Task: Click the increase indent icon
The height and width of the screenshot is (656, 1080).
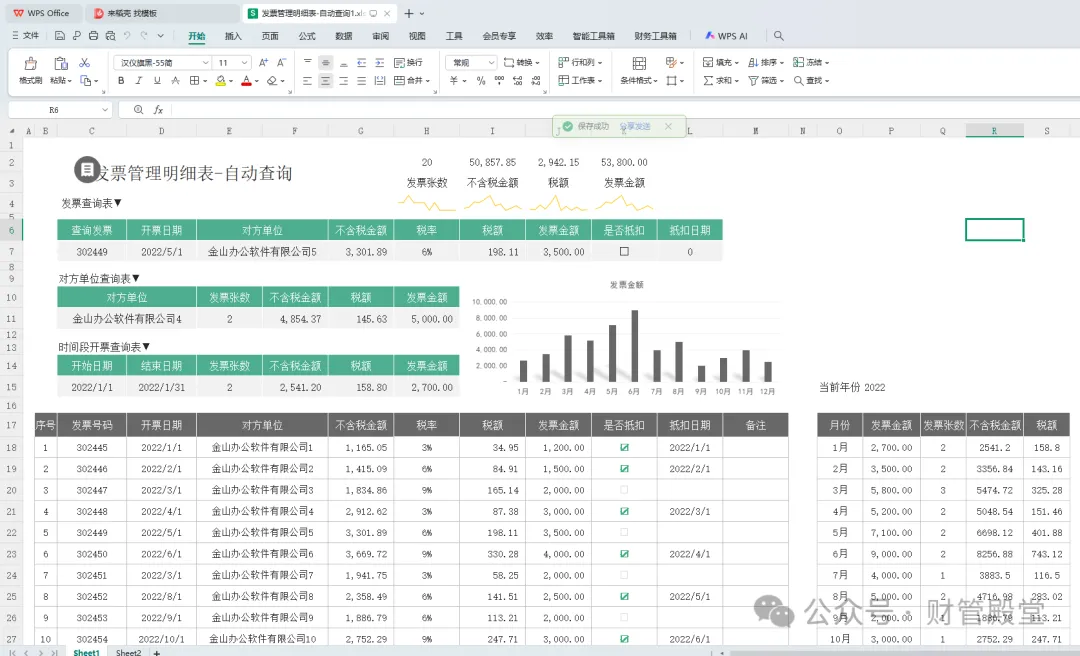Action: [380, 63]
